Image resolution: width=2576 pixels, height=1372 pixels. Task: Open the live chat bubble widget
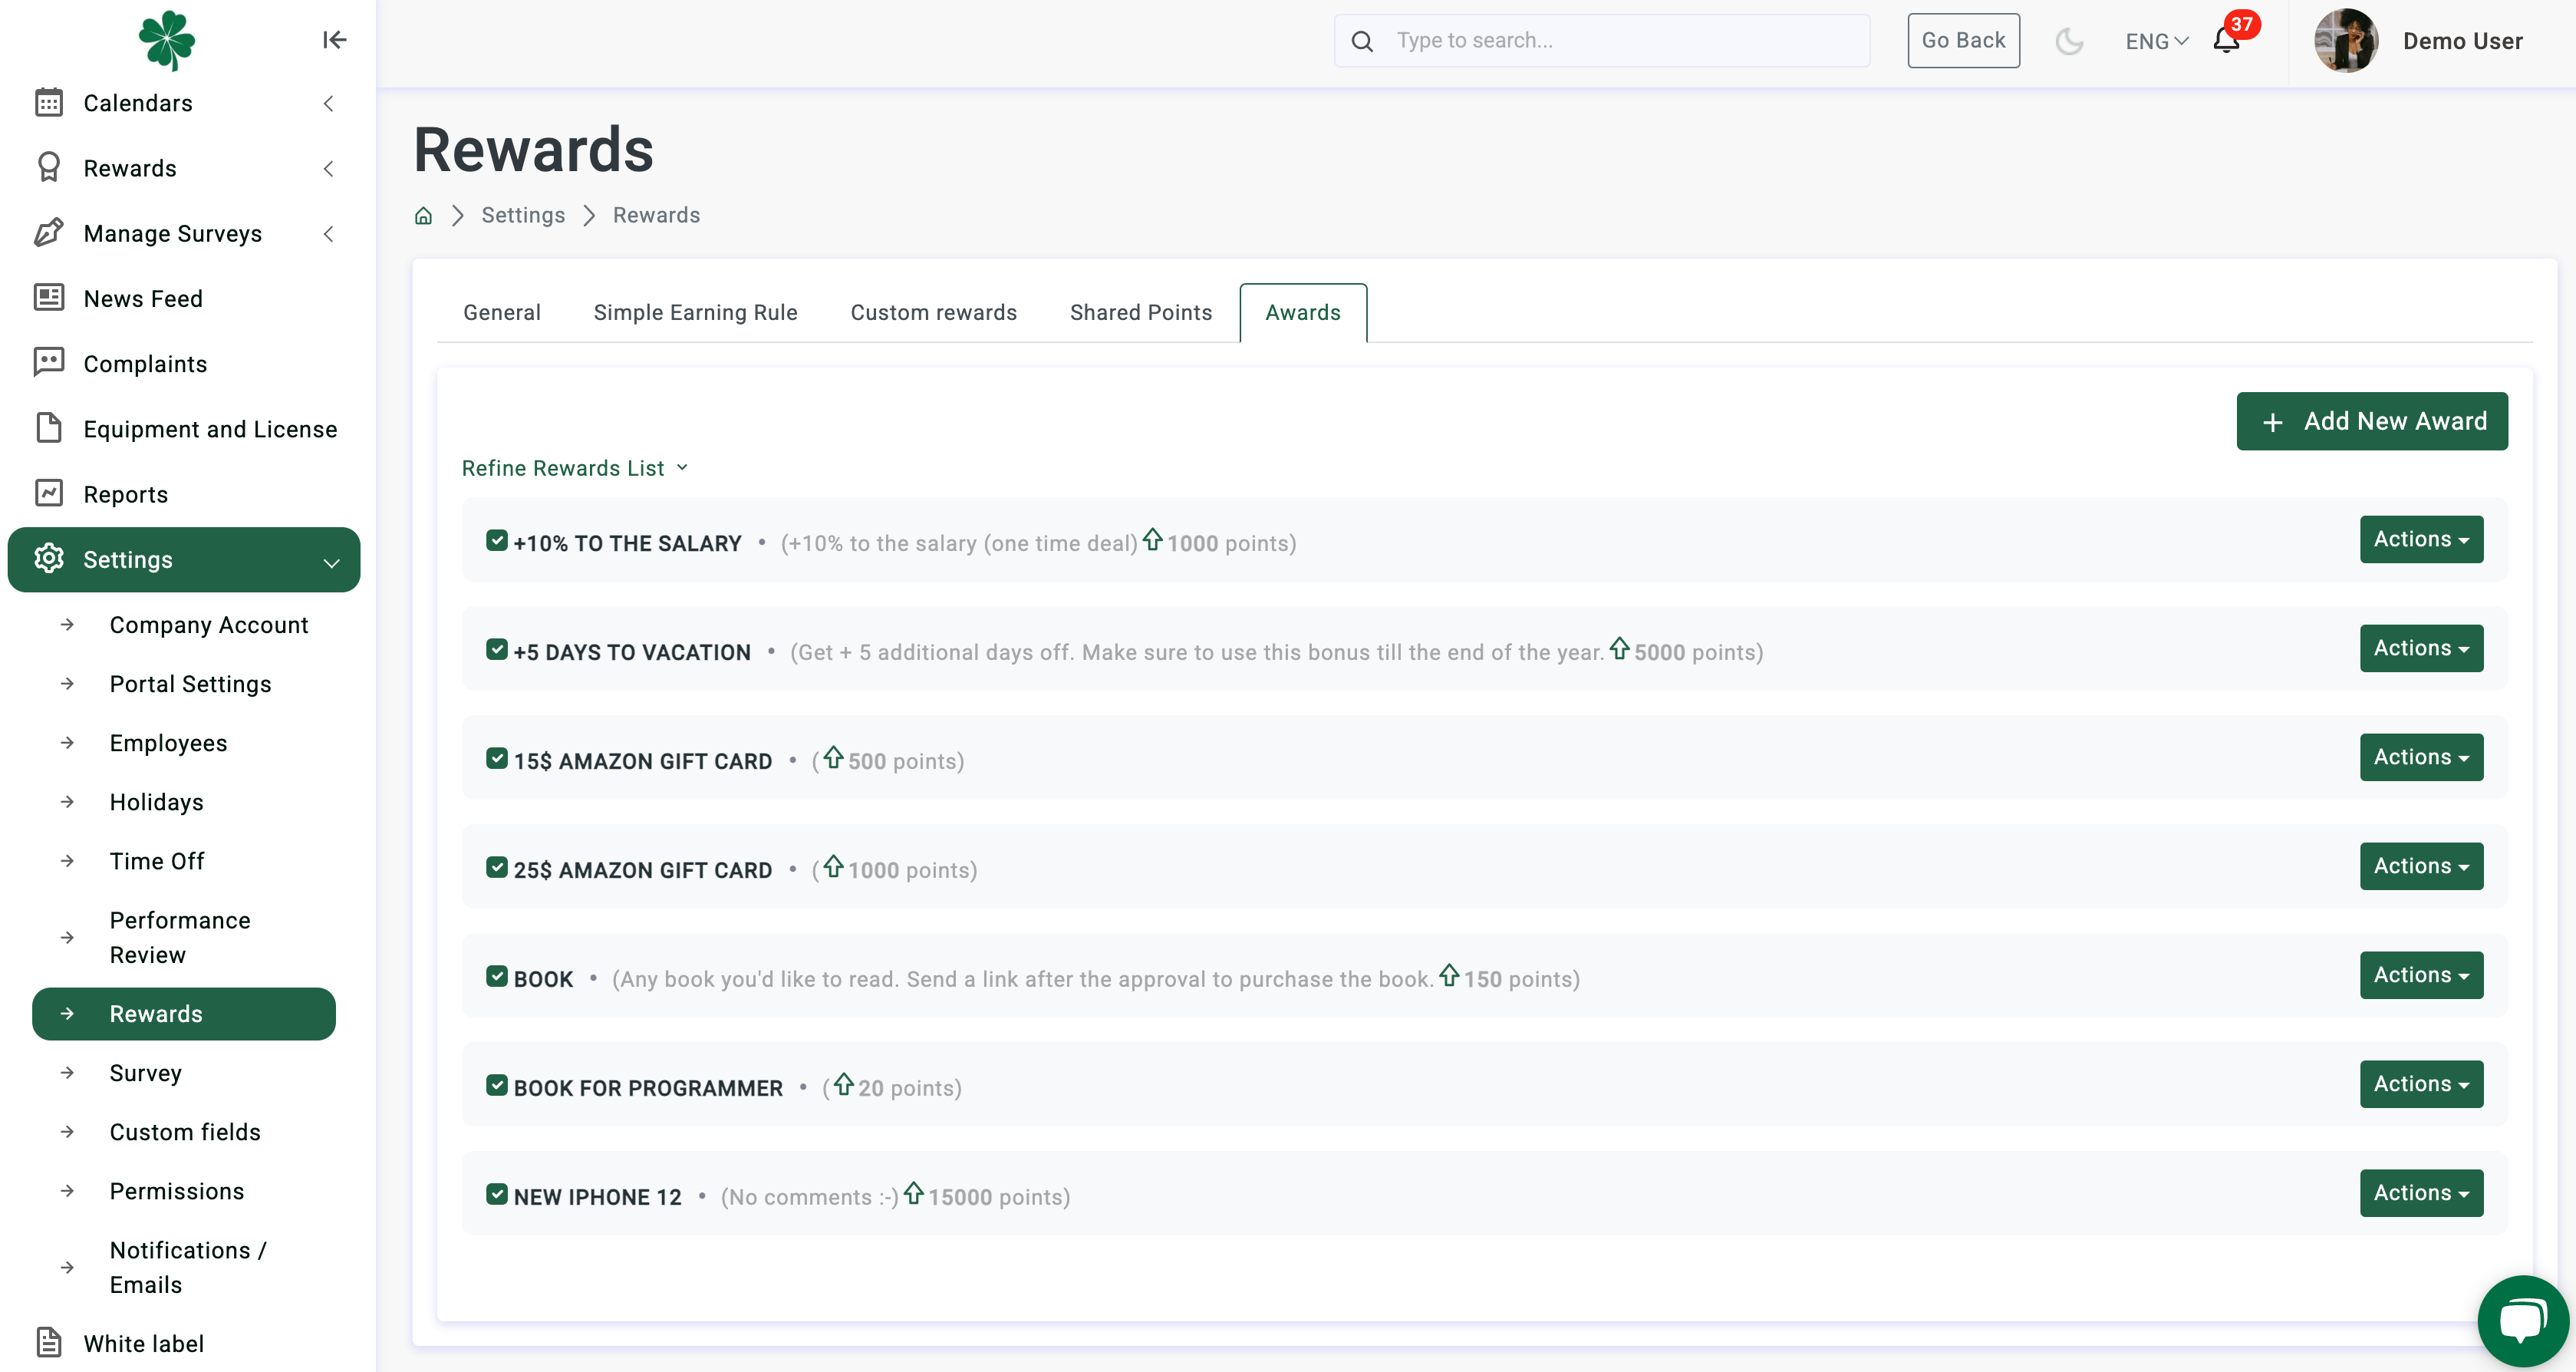[2522, 1321]
